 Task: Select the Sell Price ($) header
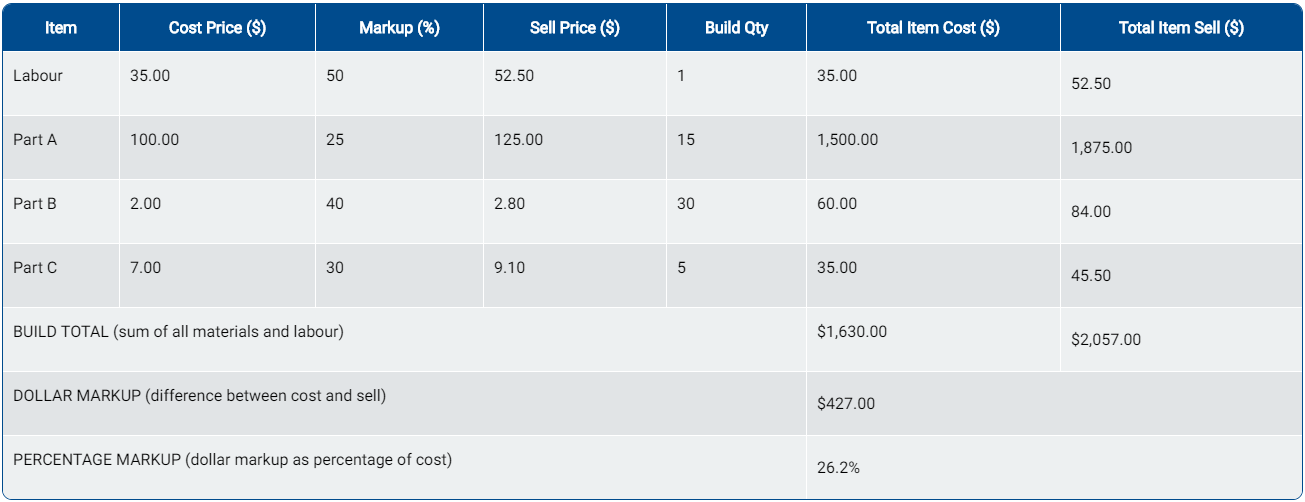(574, 28)
